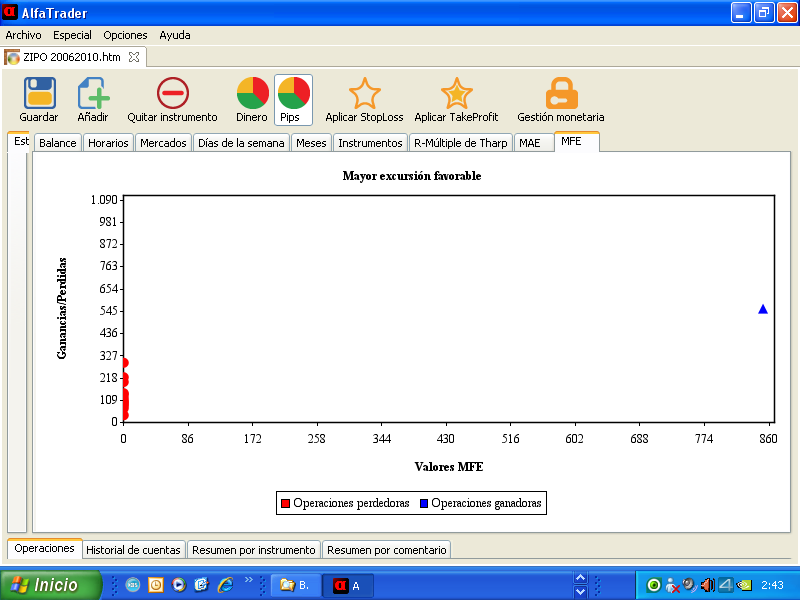Click the Windows Inicio start button
800x600 pixels.
pyautogui.click(x=50, y=585)
